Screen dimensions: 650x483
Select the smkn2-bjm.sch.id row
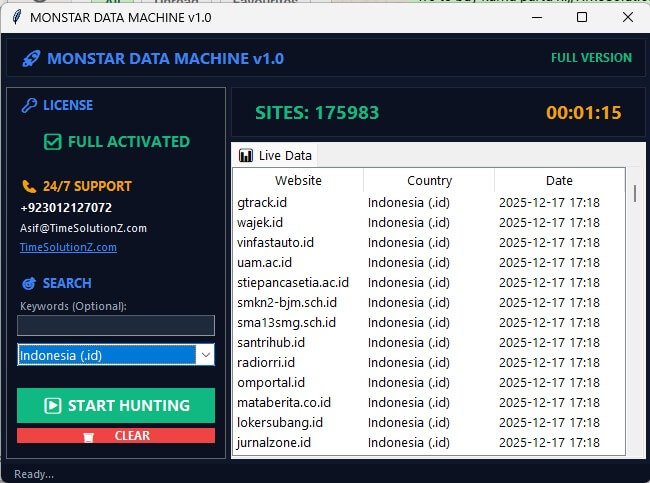[429, 303]
